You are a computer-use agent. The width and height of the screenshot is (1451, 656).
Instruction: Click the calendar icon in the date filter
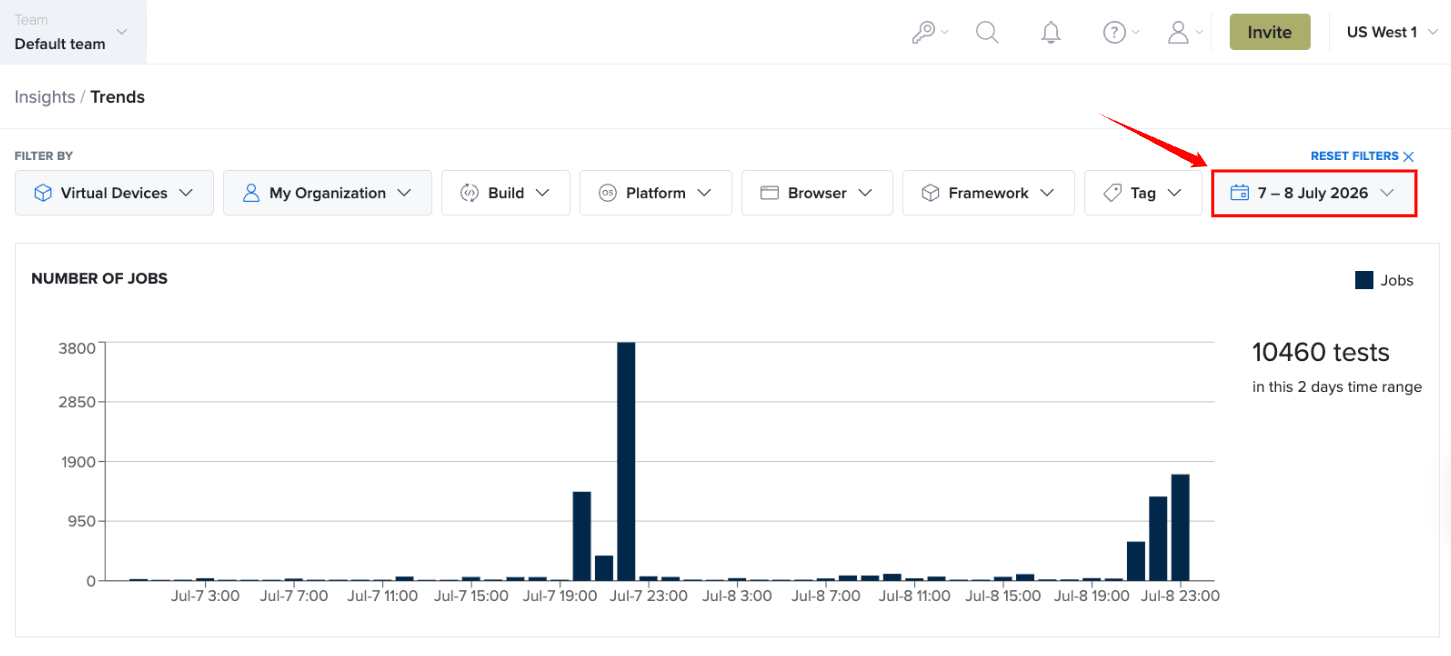click(1240, 193)
